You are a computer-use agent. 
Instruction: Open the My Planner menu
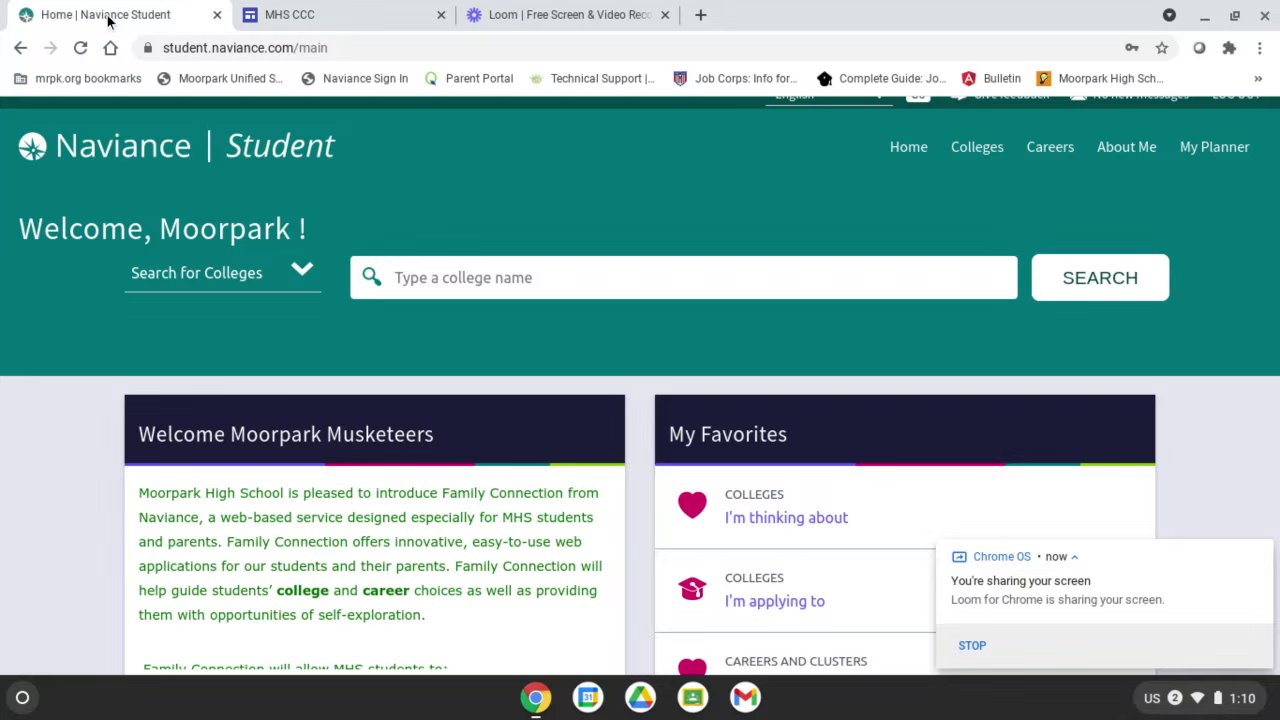tap(1214, 147)
